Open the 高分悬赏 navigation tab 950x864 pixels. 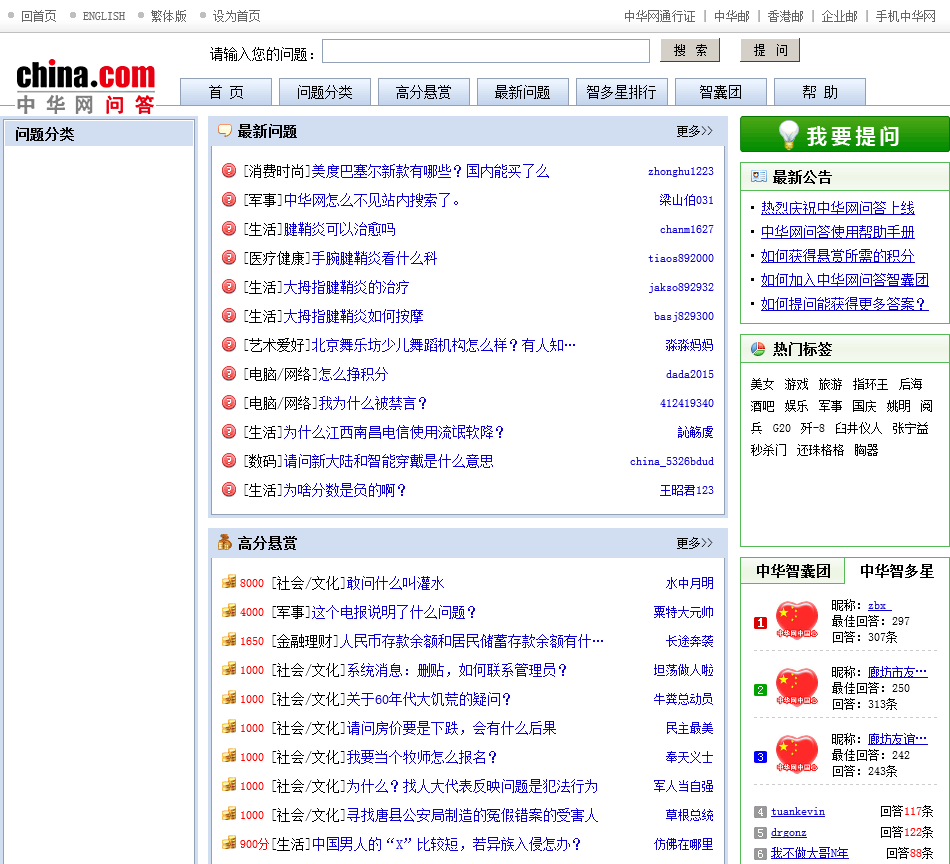424,92
